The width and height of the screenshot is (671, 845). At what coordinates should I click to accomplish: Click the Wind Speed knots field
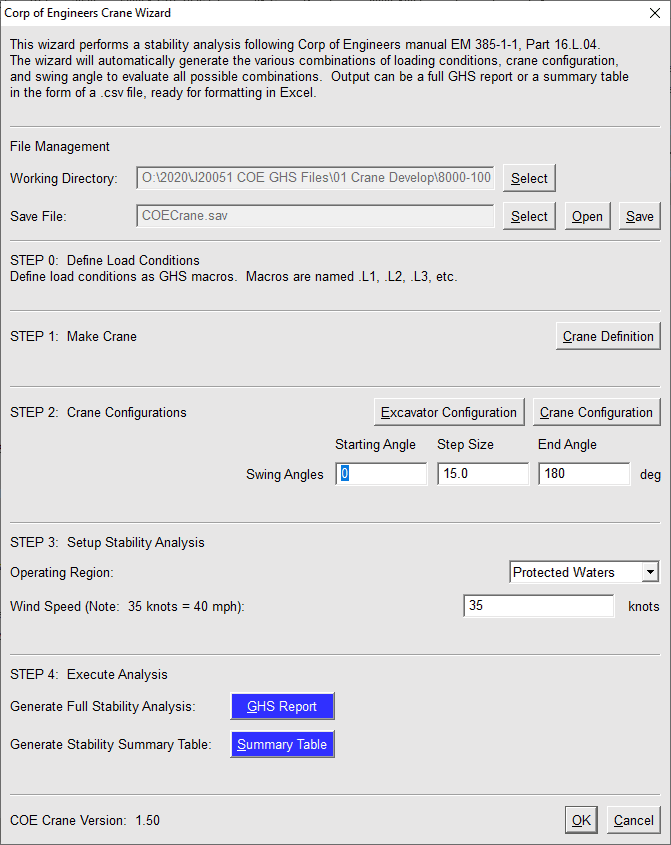pyautogui.click(x=538, y=606)
